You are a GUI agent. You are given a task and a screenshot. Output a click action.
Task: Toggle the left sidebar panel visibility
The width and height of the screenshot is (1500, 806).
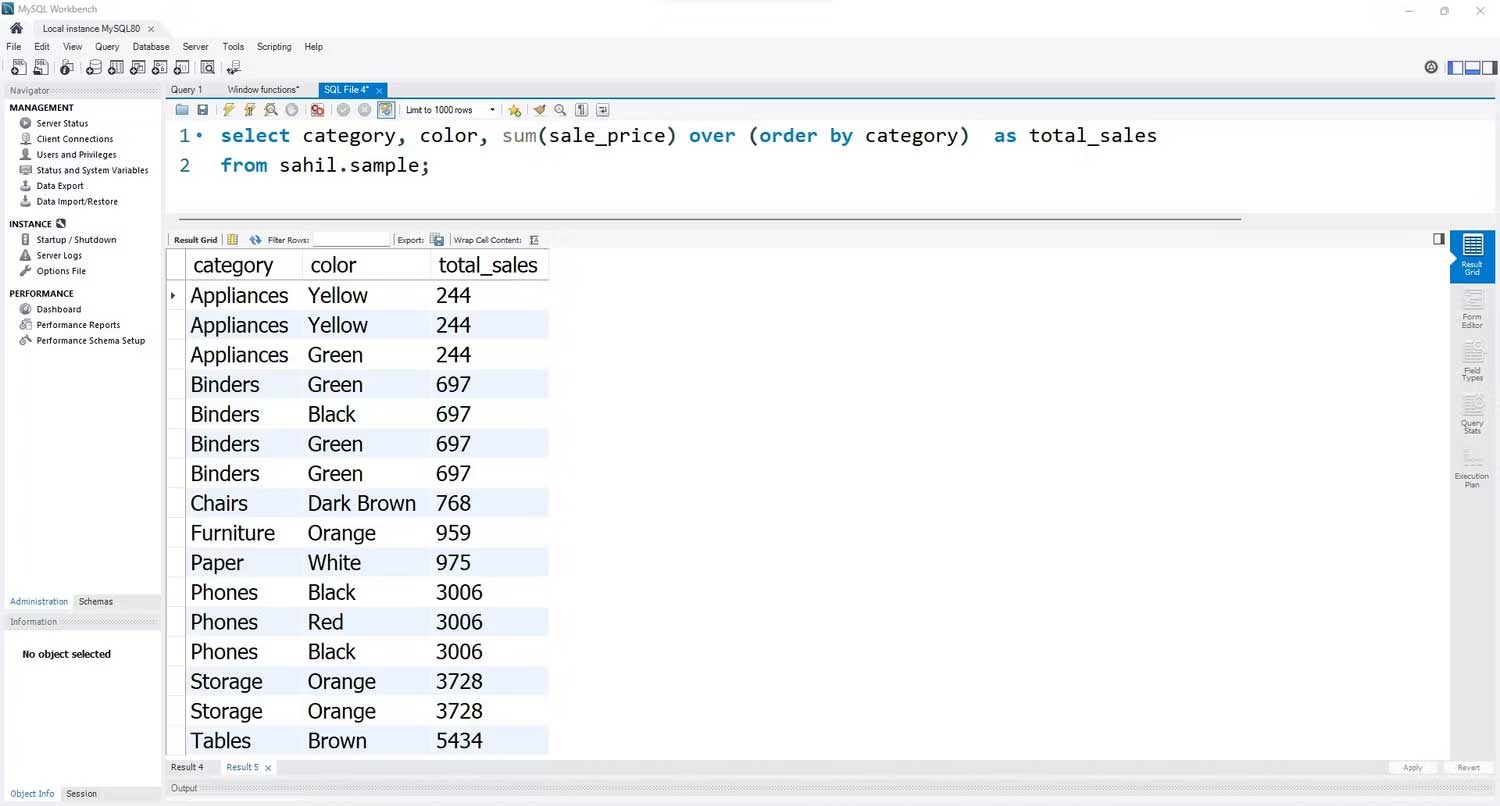click(1456, 67)
